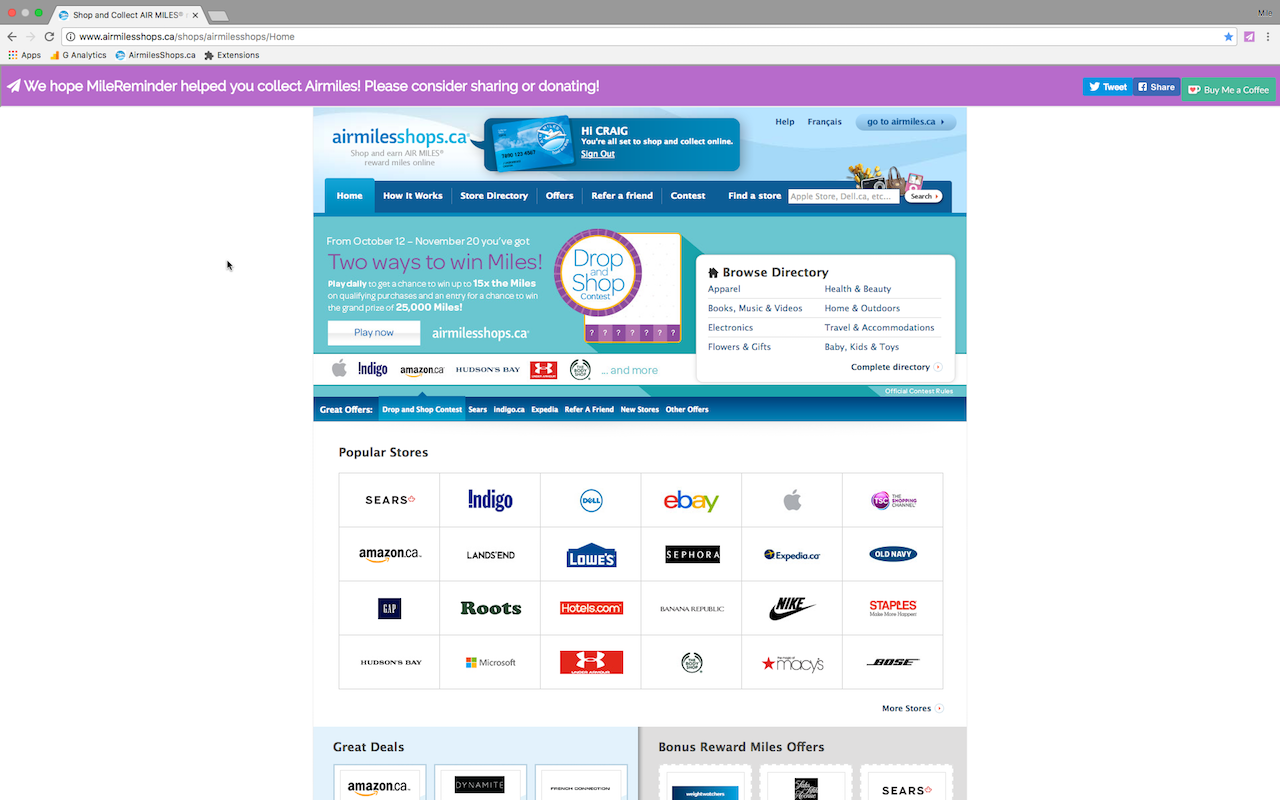Select the Dell logo tile
This screenshot has width=1280, height=800.
pos(591,500)
